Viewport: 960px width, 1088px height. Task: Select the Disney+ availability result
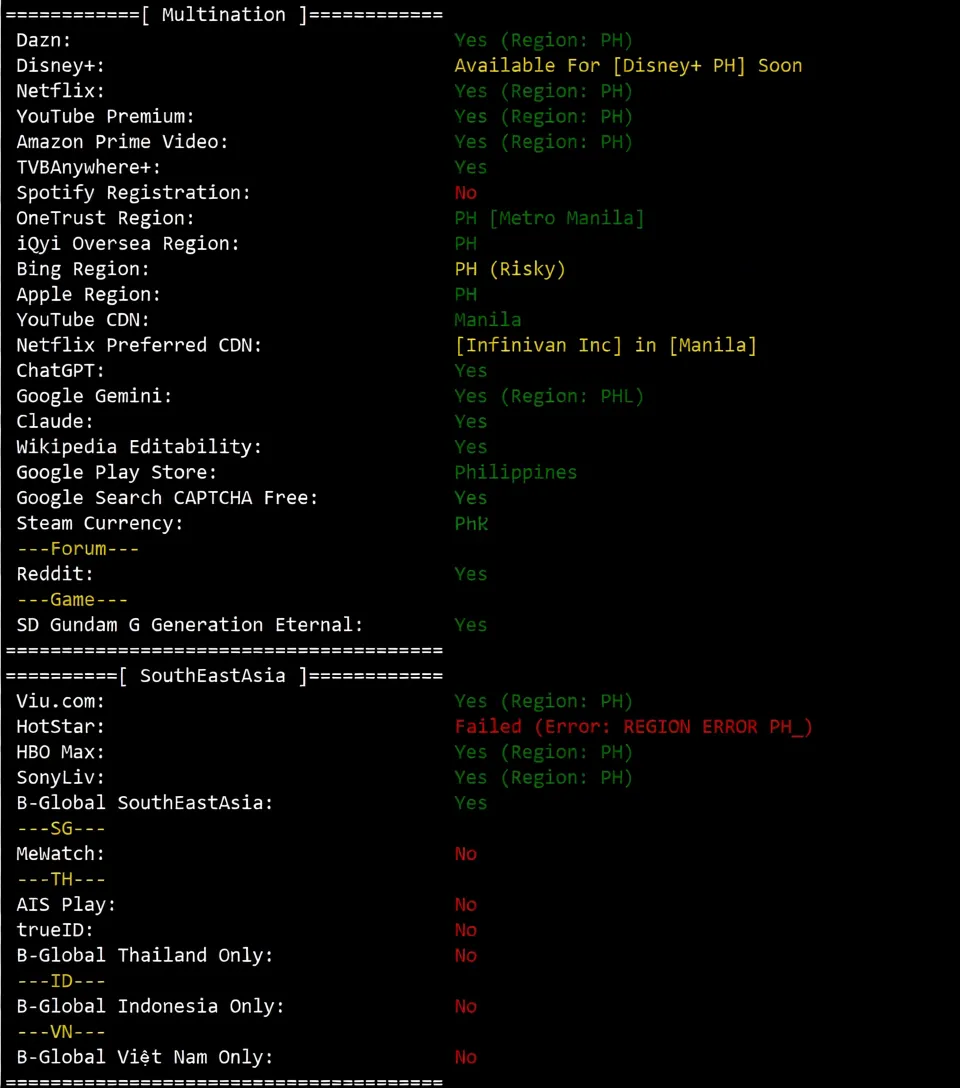[x=628, y=65]
